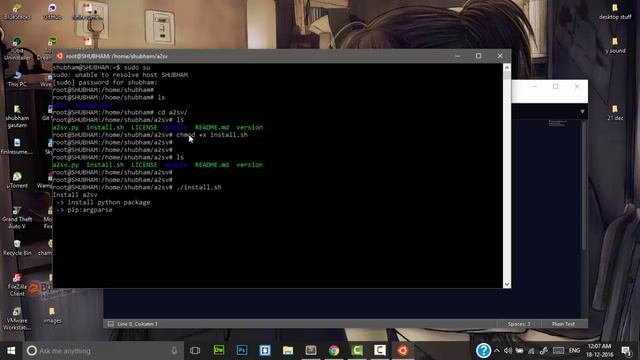Minimize the background editor window
This screenshot has width=640, height=360.
click(x=534, y=87)
